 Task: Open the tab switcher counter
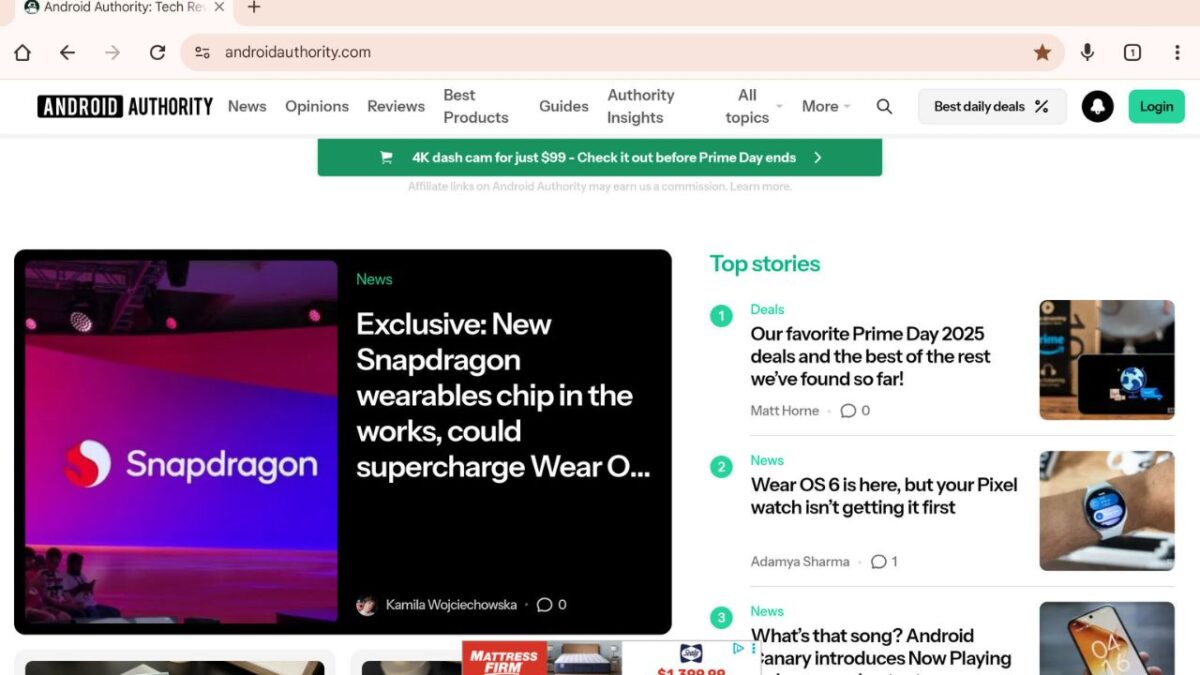coord(1132,53)
